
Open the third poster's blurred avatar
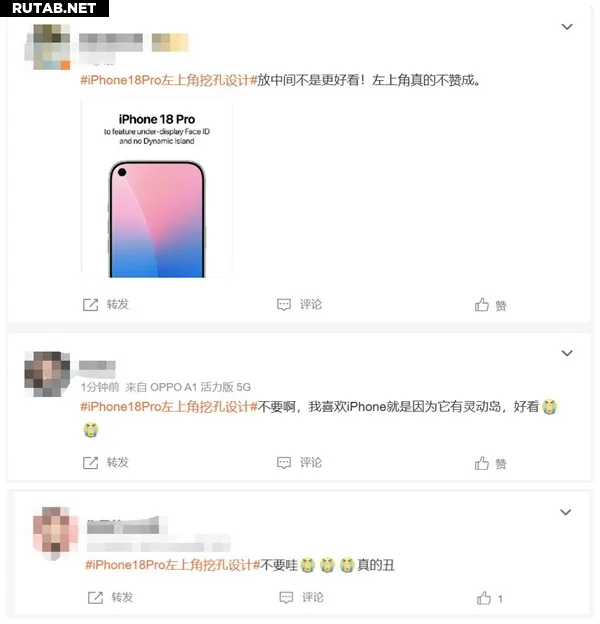(55, 531)
